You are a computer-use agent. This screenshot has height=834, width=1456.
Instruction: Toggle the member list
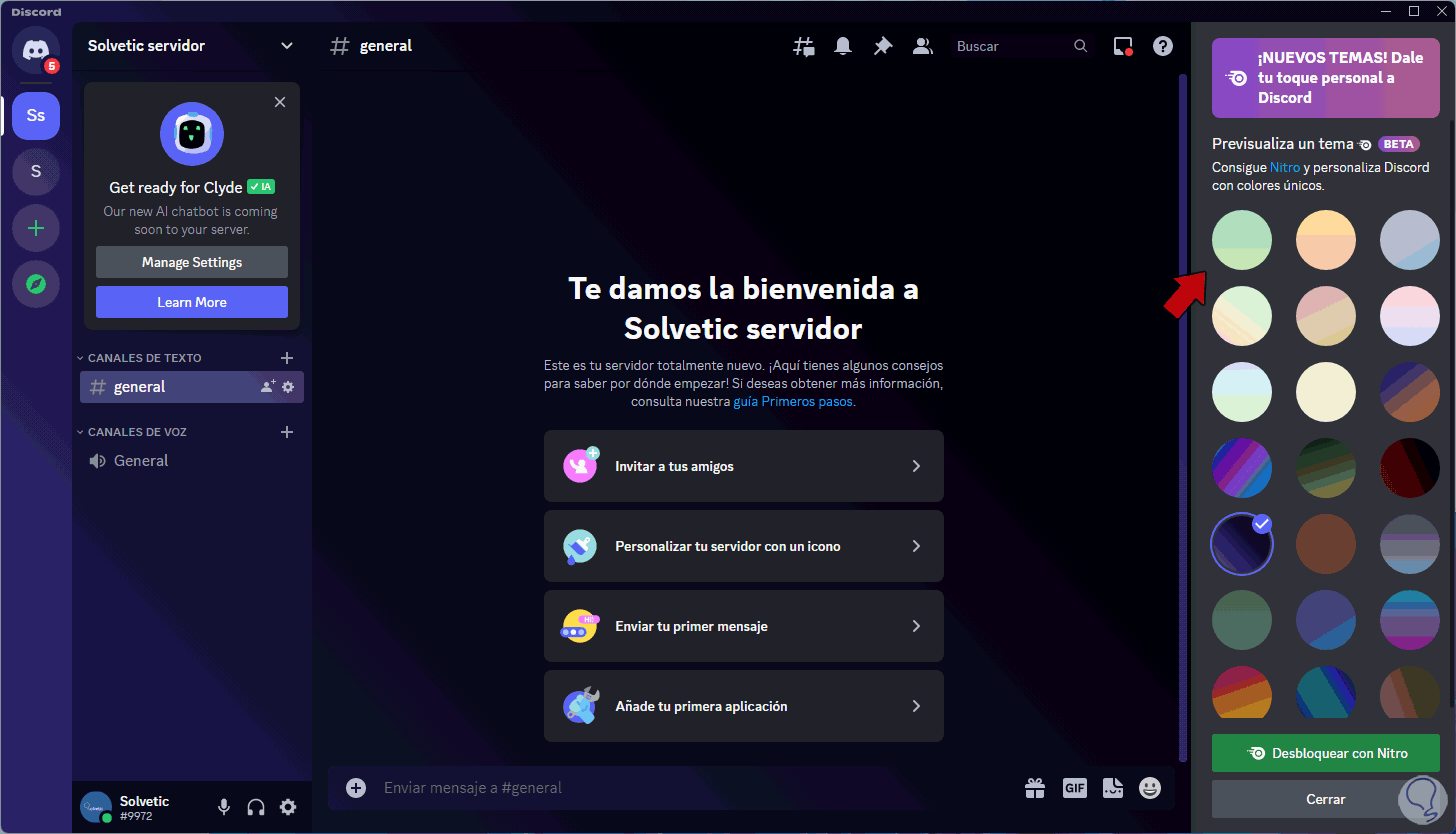pyautogui.click(x=922, y=46)
